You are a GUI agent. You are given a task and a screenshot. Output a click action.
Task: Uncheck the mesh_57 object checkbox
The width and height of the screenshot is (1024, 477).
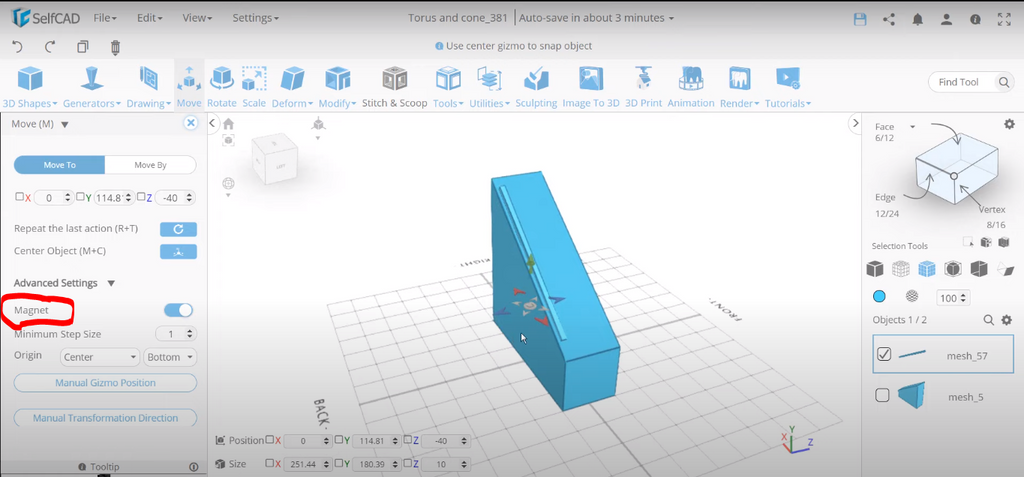pos(884,354)
